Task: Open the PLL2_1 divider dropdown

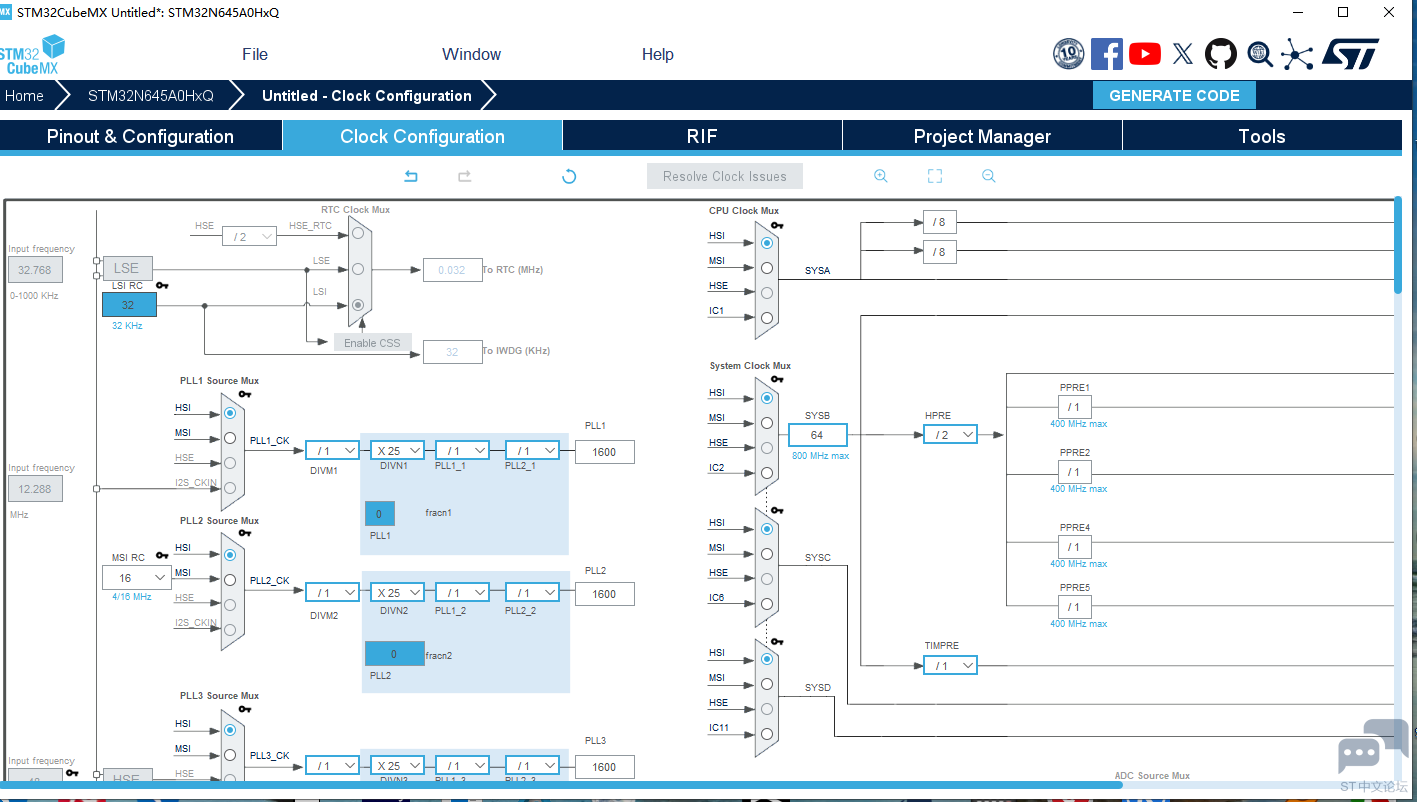Action: tap(532, 451)
